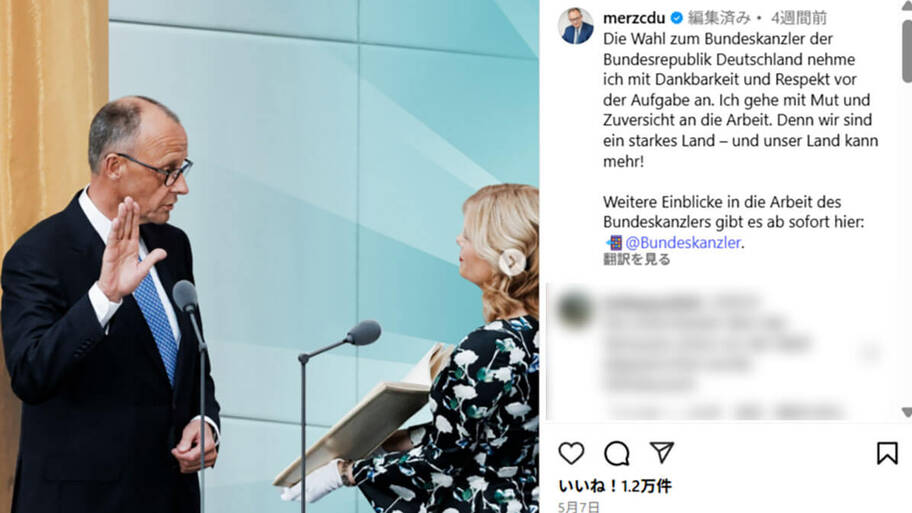912x513 pixels.
Task: Click the 5月7日 post date
Action: point(578,507)
